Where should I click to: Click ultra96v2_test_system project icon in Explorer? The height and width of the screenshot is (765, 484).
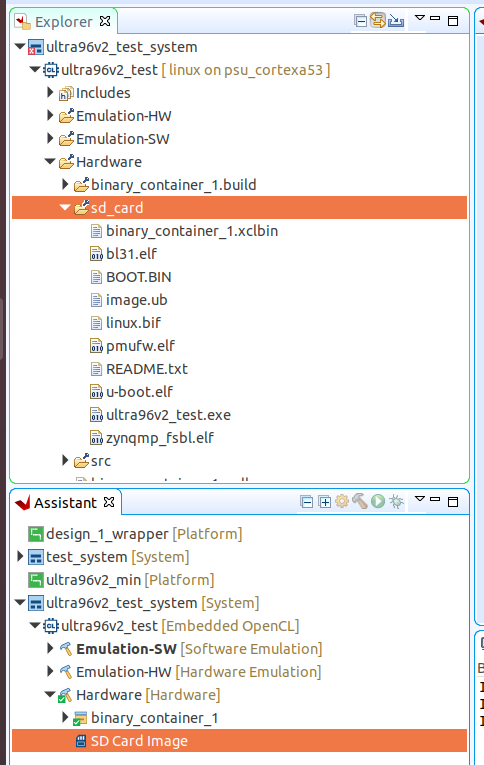pos(36,47)
